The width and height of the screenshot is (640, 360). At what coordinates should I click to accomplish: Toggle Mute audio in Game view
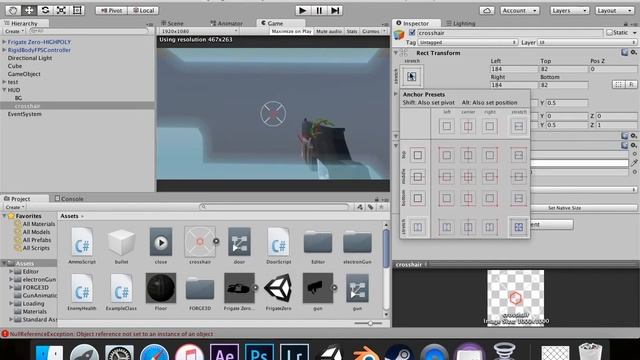coord(329,31)
